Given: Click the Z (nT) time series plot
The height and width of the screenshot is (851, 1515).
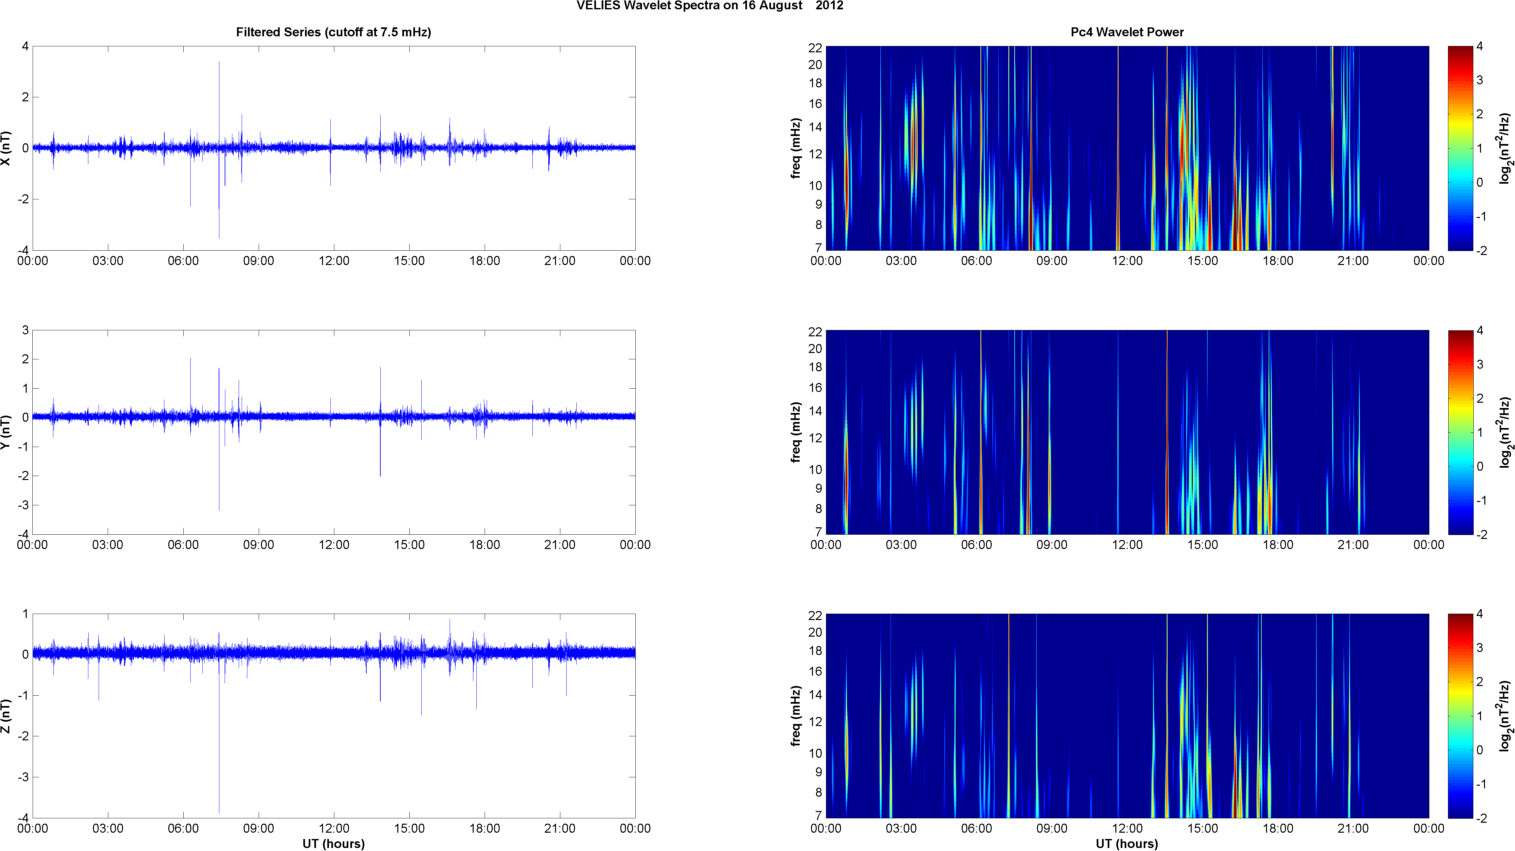Looking at the screenshot, I should (x=333, y=716).
